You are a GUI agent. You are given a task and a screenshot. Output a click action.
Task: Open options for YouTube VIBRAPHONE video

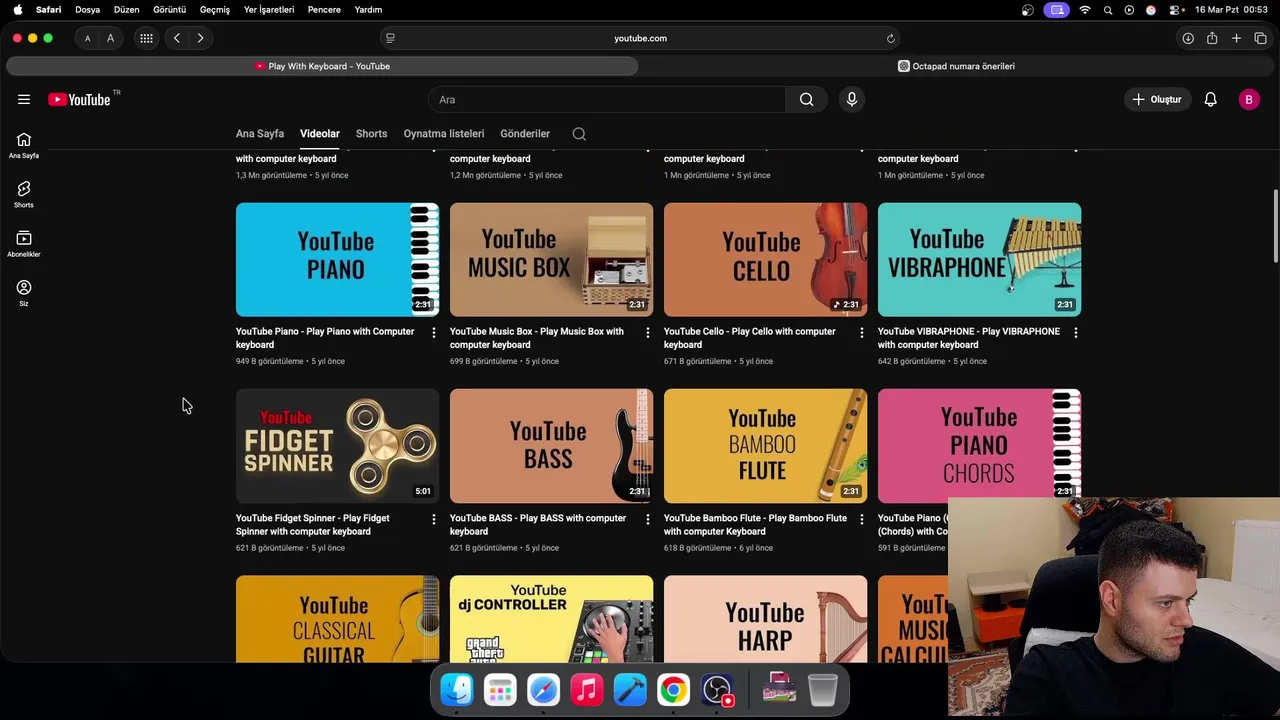[x=1075, y=332]
